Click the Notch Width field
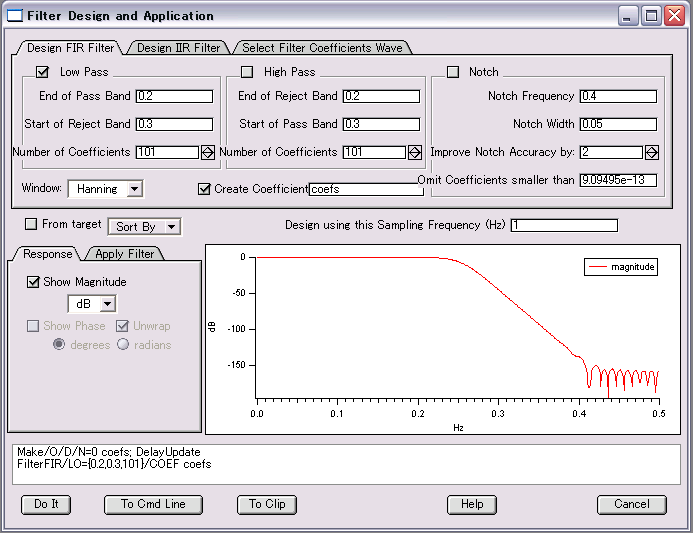Viewport: 693px width, 533px height. point(618,124)
